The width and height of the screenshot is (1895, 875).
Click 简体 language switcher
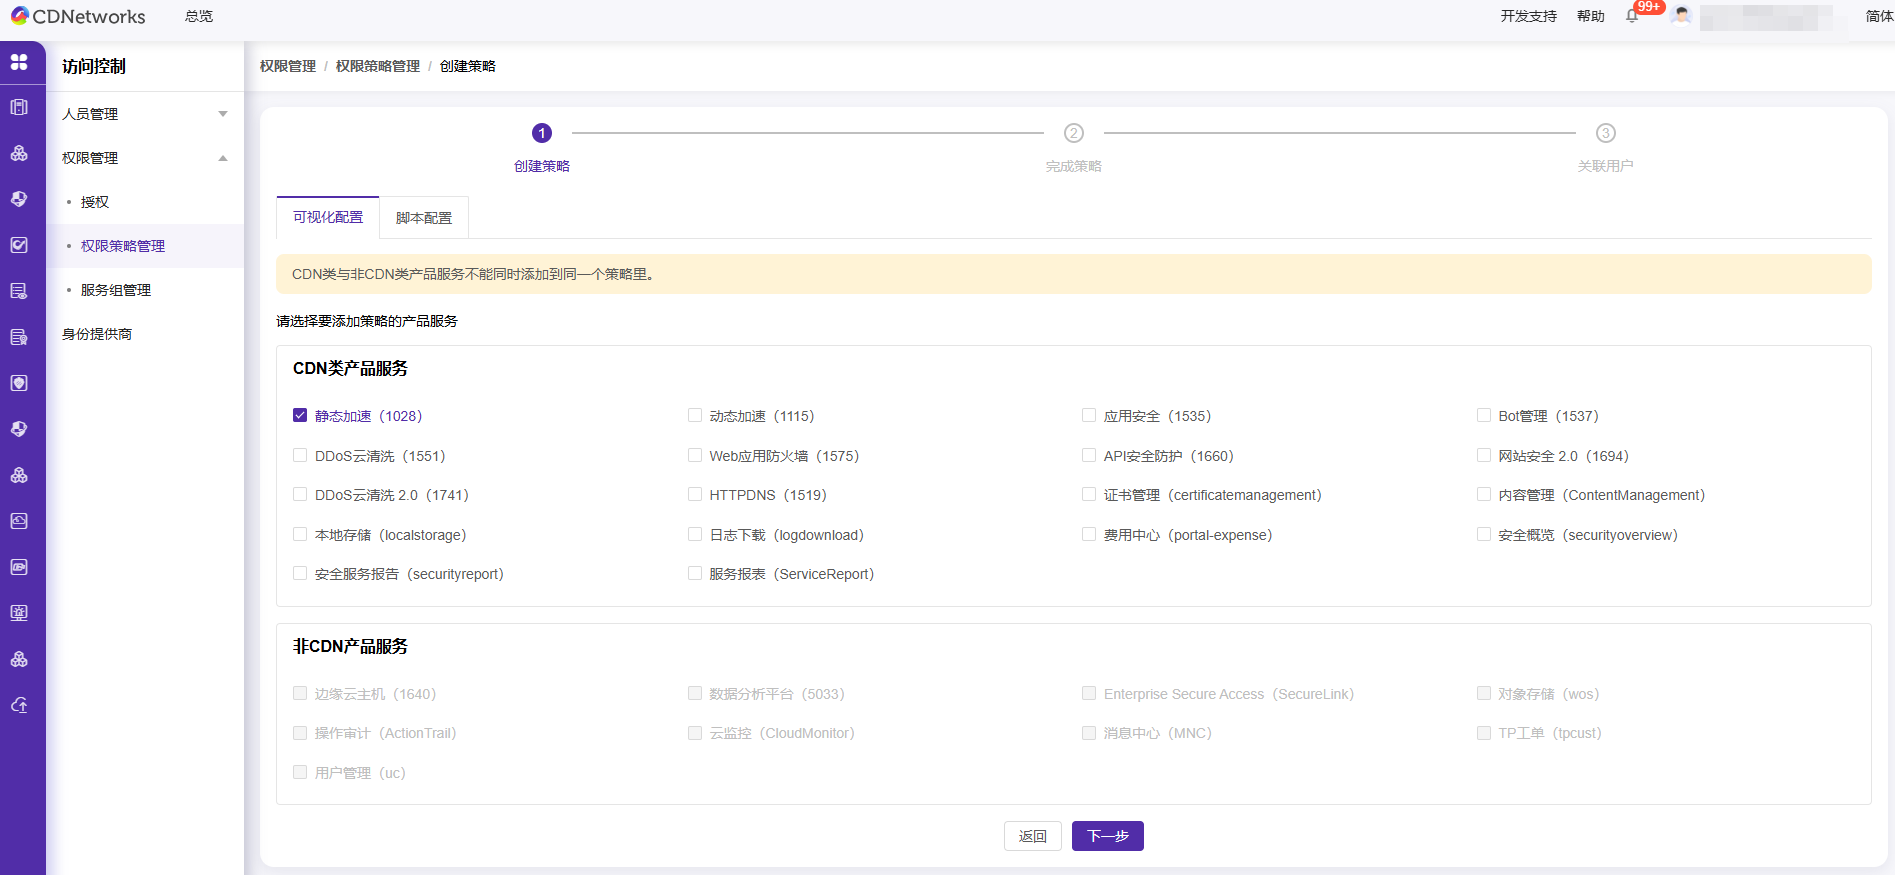click(x=1879, y=16)
